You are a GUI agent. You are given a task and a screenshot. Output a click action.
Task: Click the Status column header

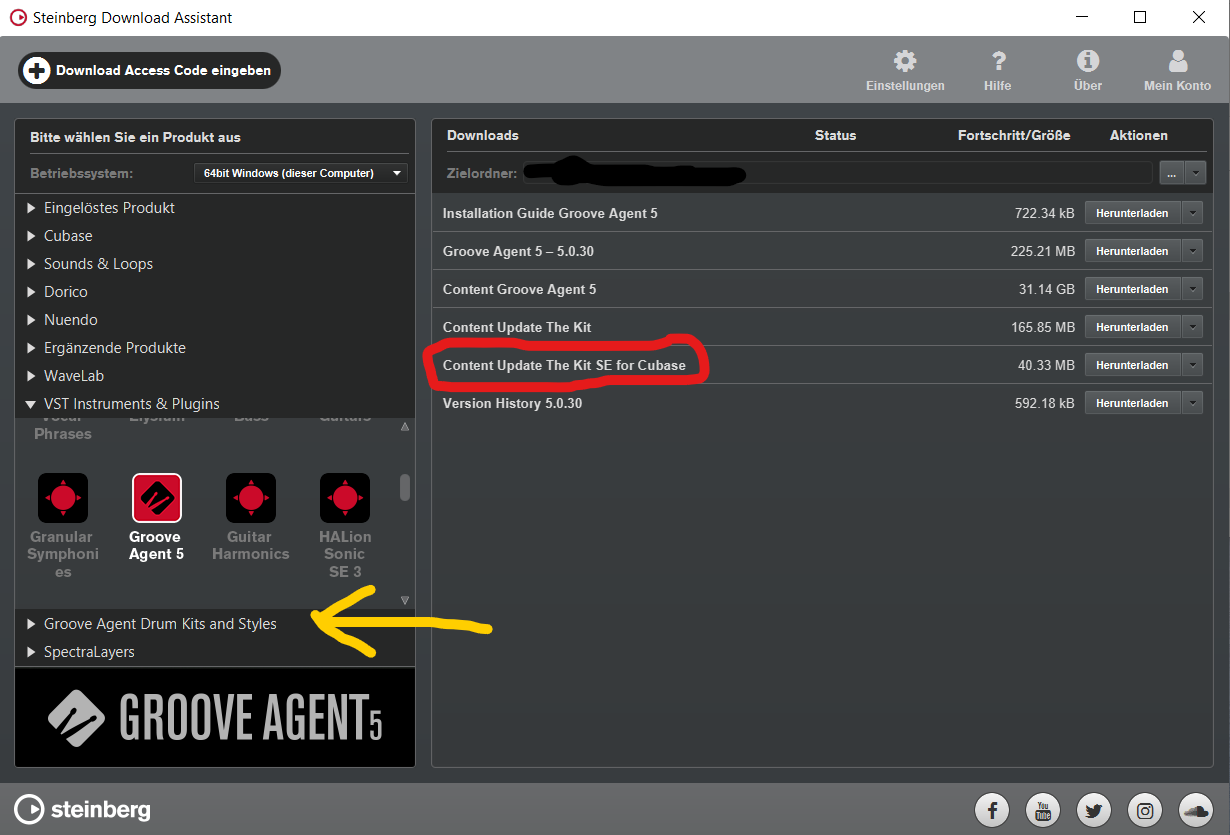click(835, 135)
